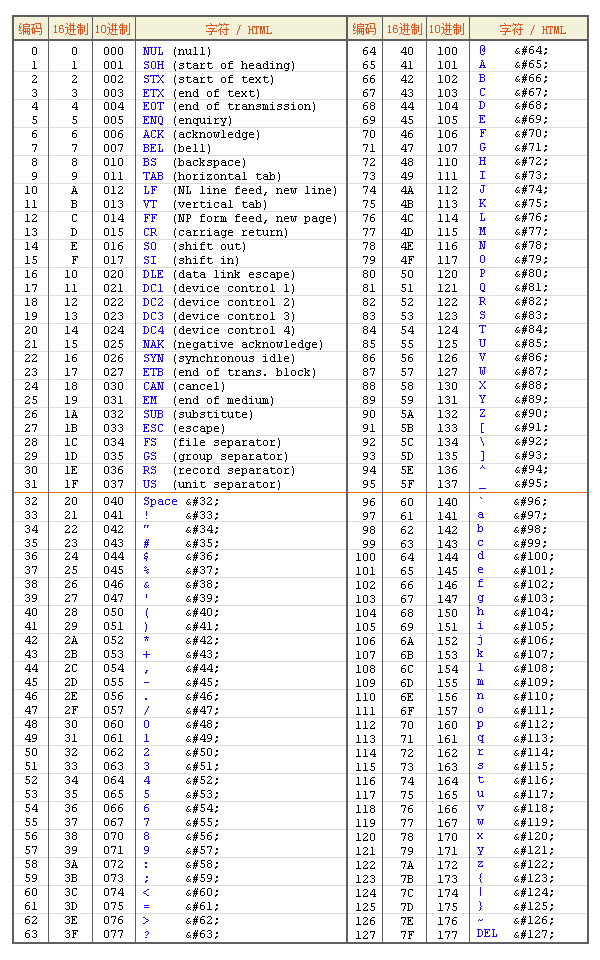The height and width of the screenshot is (960, 600).
Task: Click the blue US unit separator abbreviation
Action: coord(150,484)
